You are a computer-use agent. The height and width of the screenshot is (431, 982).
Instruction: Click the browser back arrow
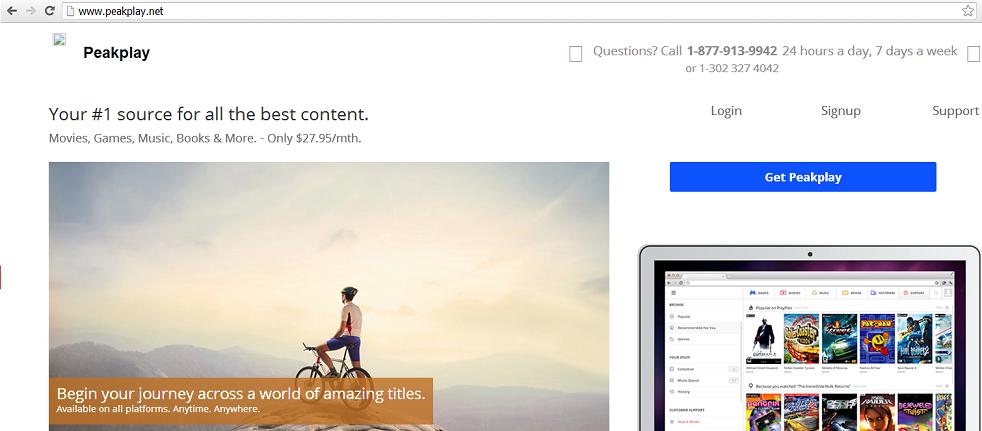click(11, 10)
